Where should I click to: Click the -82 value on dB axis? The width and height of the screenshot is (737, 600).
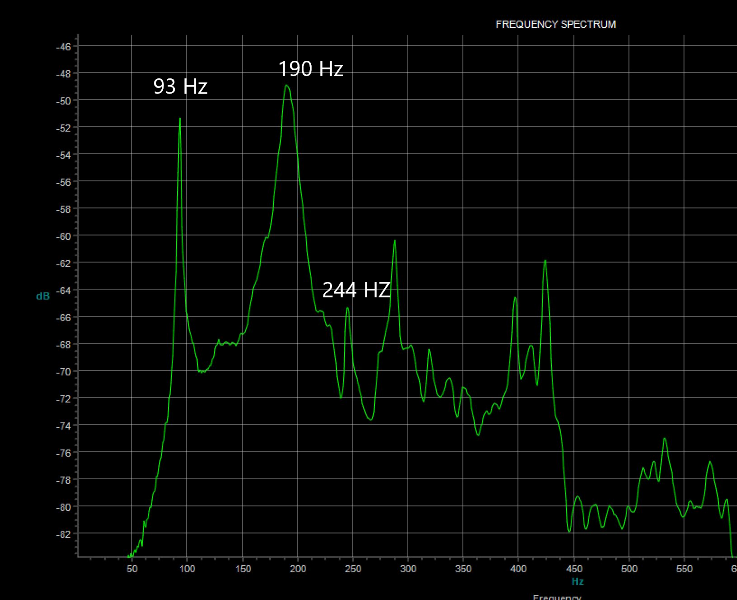63,534
